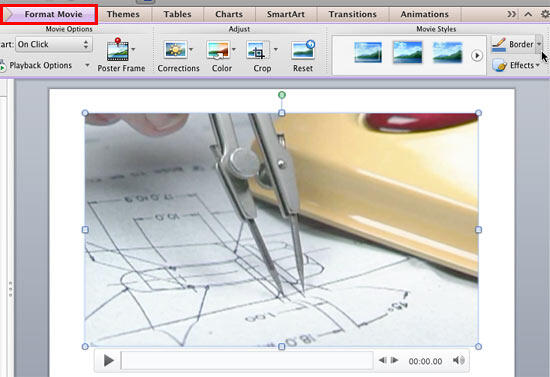550x377 pixels.
Task: Open the SmartArt tab
Action: (286, 14)
